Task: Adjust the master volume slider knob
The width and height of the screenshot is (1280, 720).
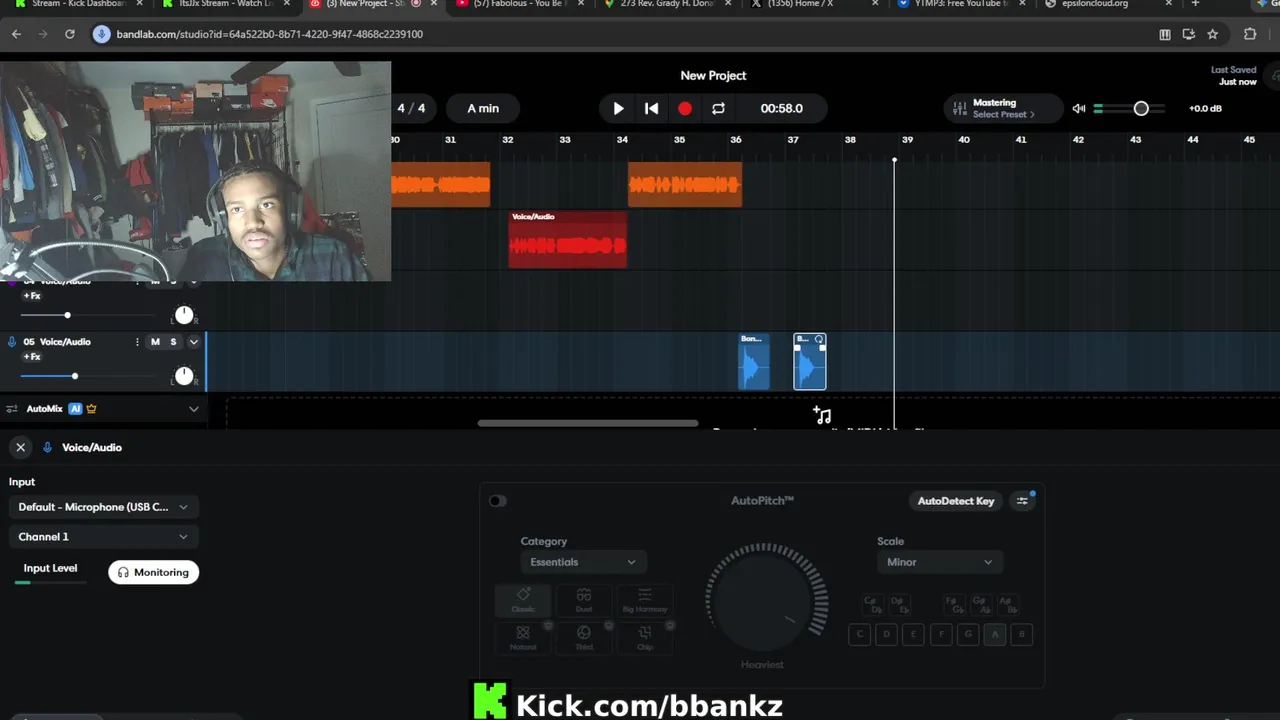Action: [1141, 108]
